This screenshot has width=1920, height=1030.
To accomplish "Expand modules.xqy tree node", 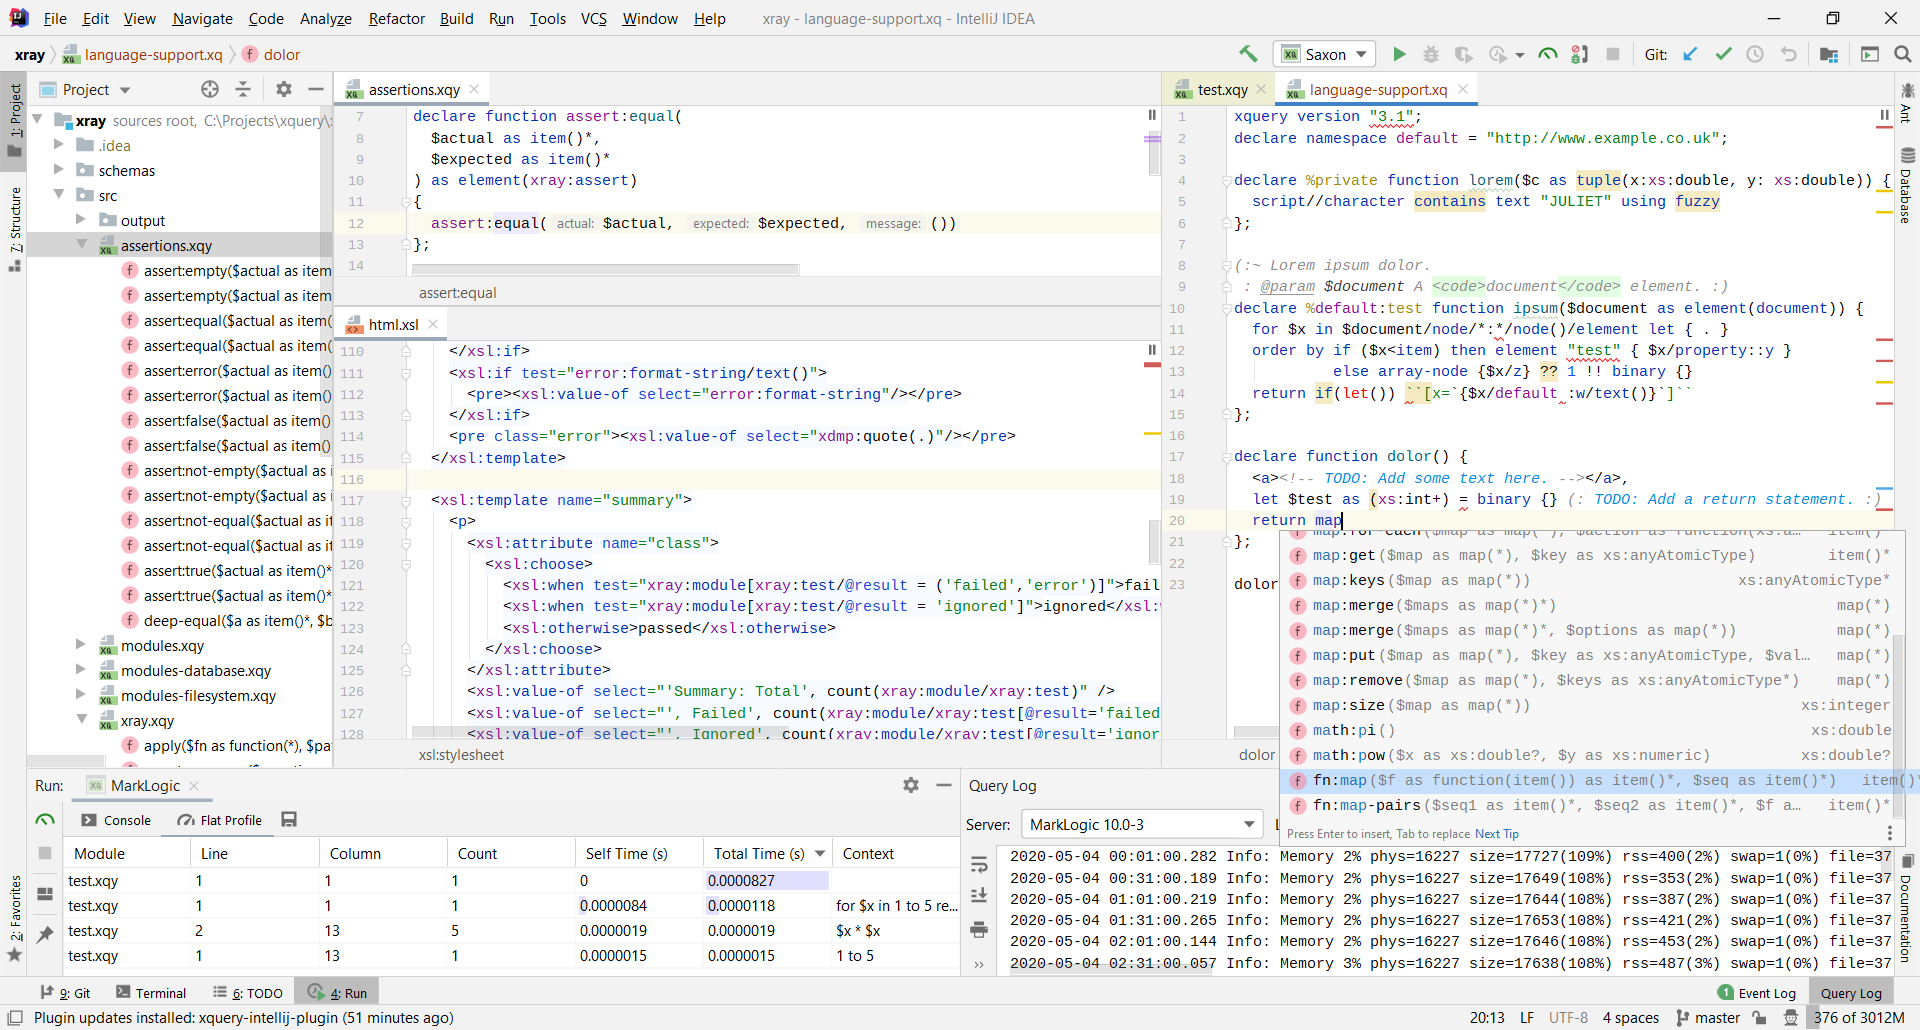I will pyautogui.click(x=81, y=645).
